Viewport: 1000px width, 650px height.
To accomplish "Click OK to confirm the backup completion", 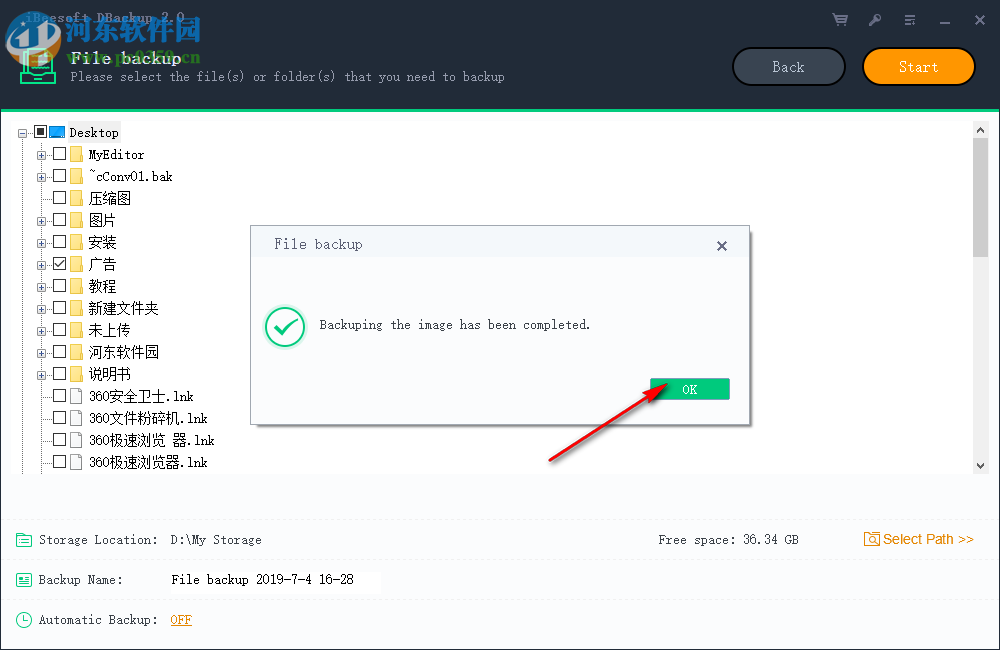I will click(x=689, y=388).
